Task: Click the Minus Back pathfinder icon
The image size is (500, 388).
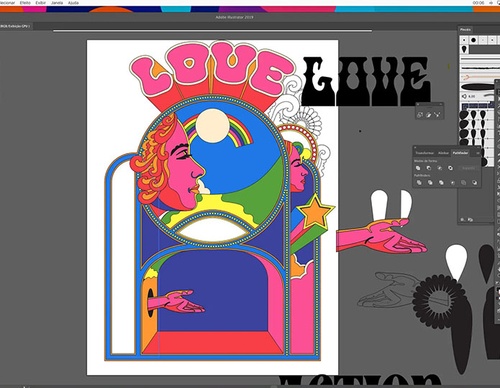Action: pos(474,182)
